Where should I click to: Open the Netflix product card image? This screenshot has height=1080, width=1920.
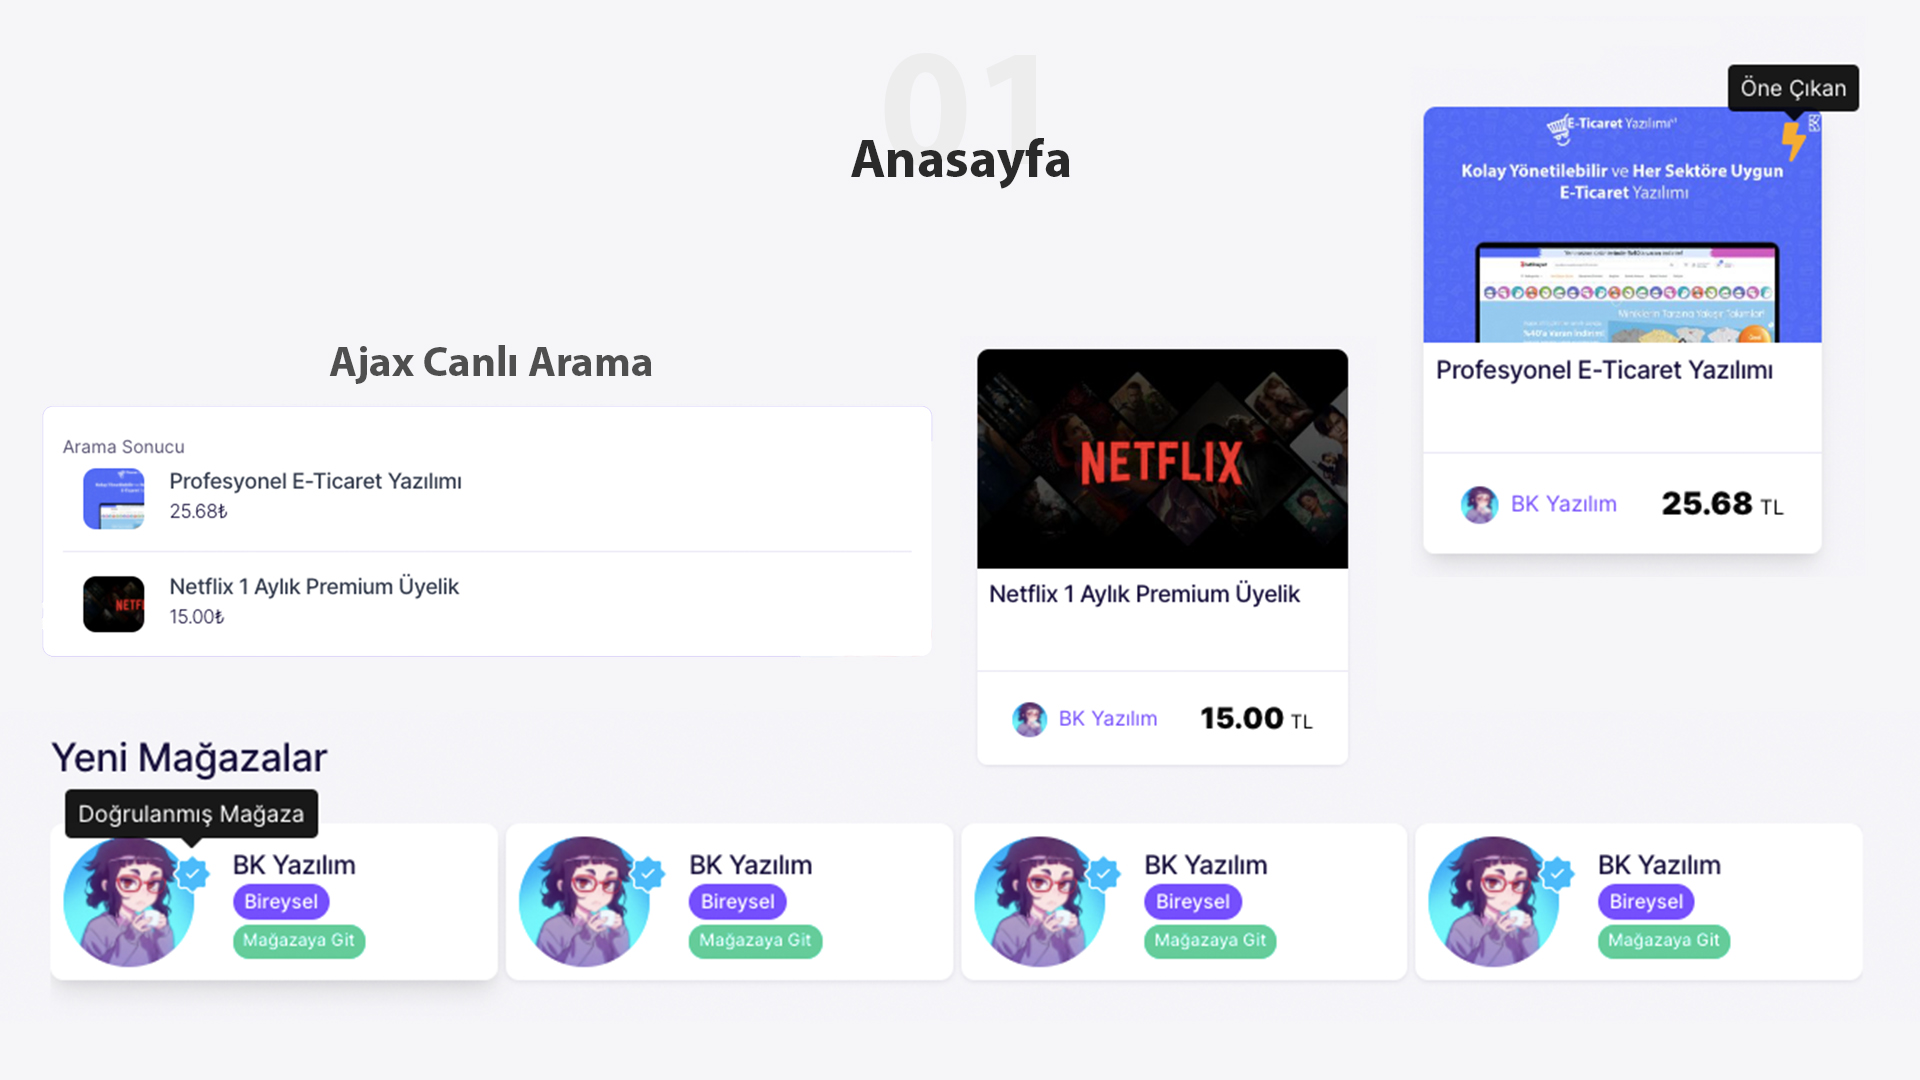pos(1162,459)
